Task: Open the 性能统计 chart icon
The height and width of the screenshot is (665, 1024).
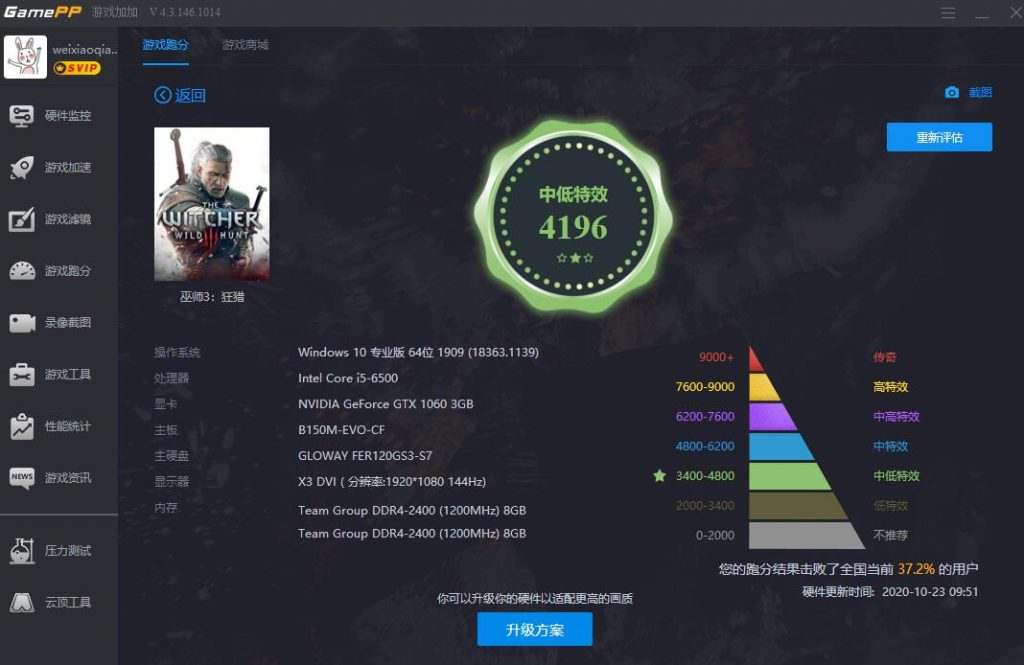Action: pos(22,426)
